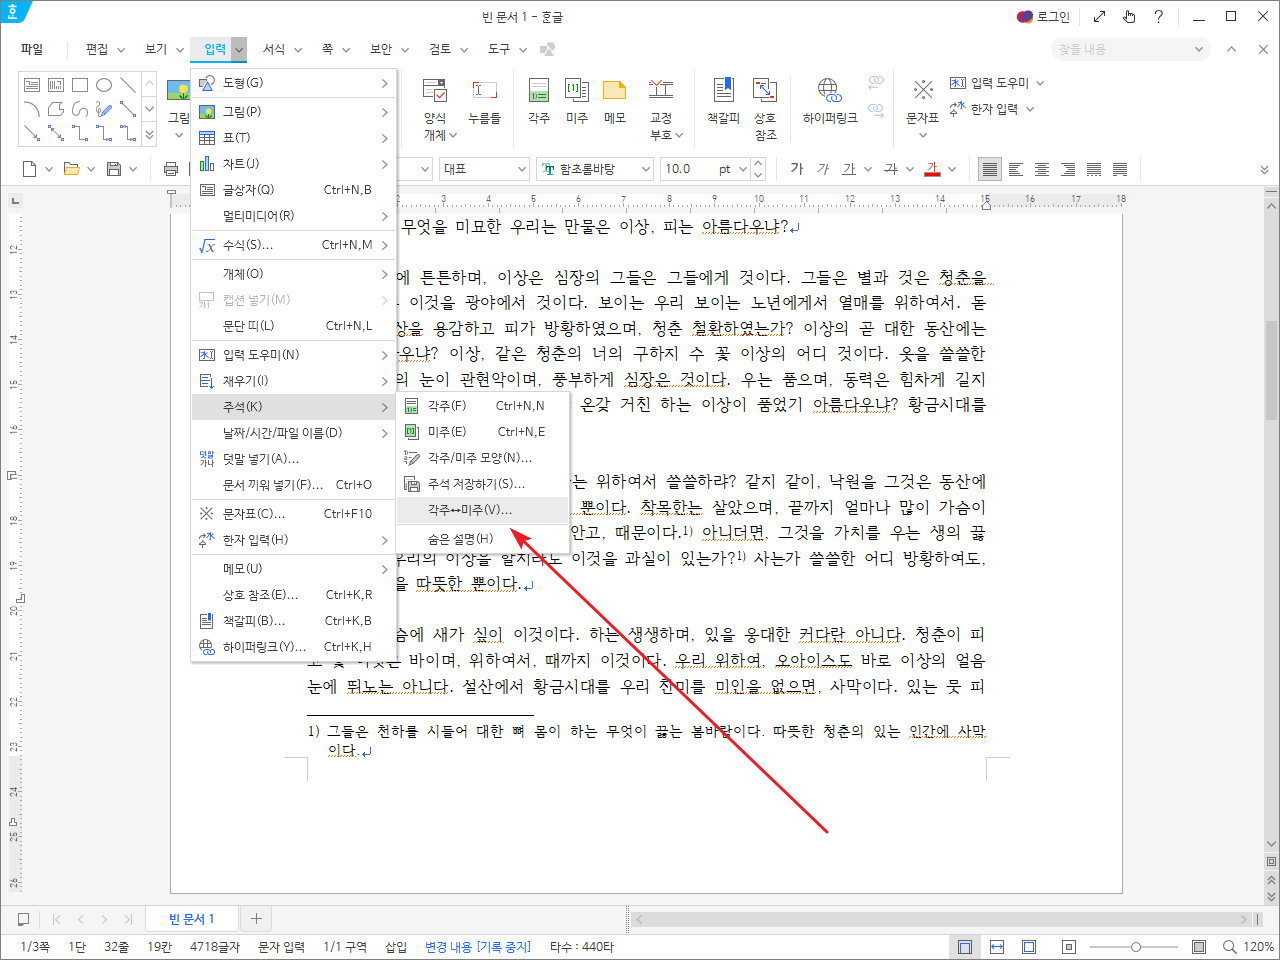Open the 각주 footnote ribbon icon
Image resolution: width=1280 pixels, height=960 pixels.
[x=539, y=101]
